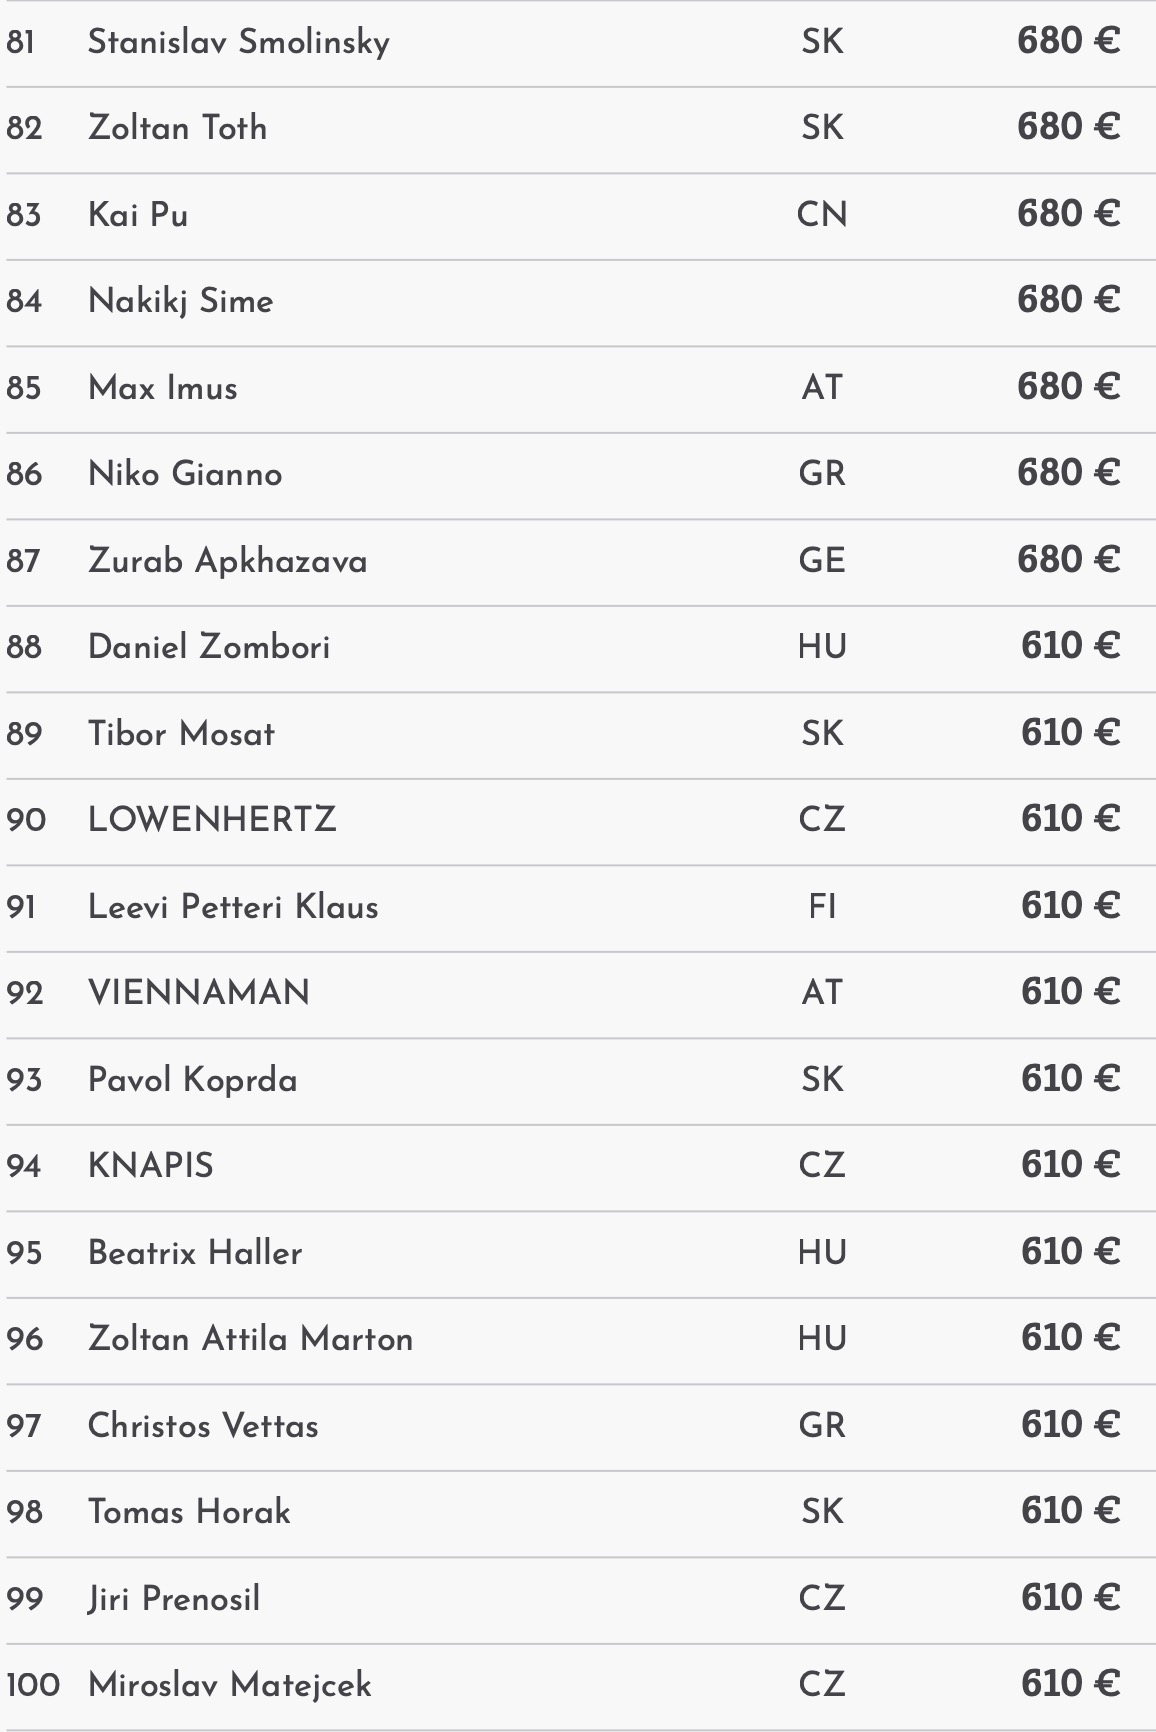
Task: Select the Zoltan Toth row
Action: coord(177,128)
